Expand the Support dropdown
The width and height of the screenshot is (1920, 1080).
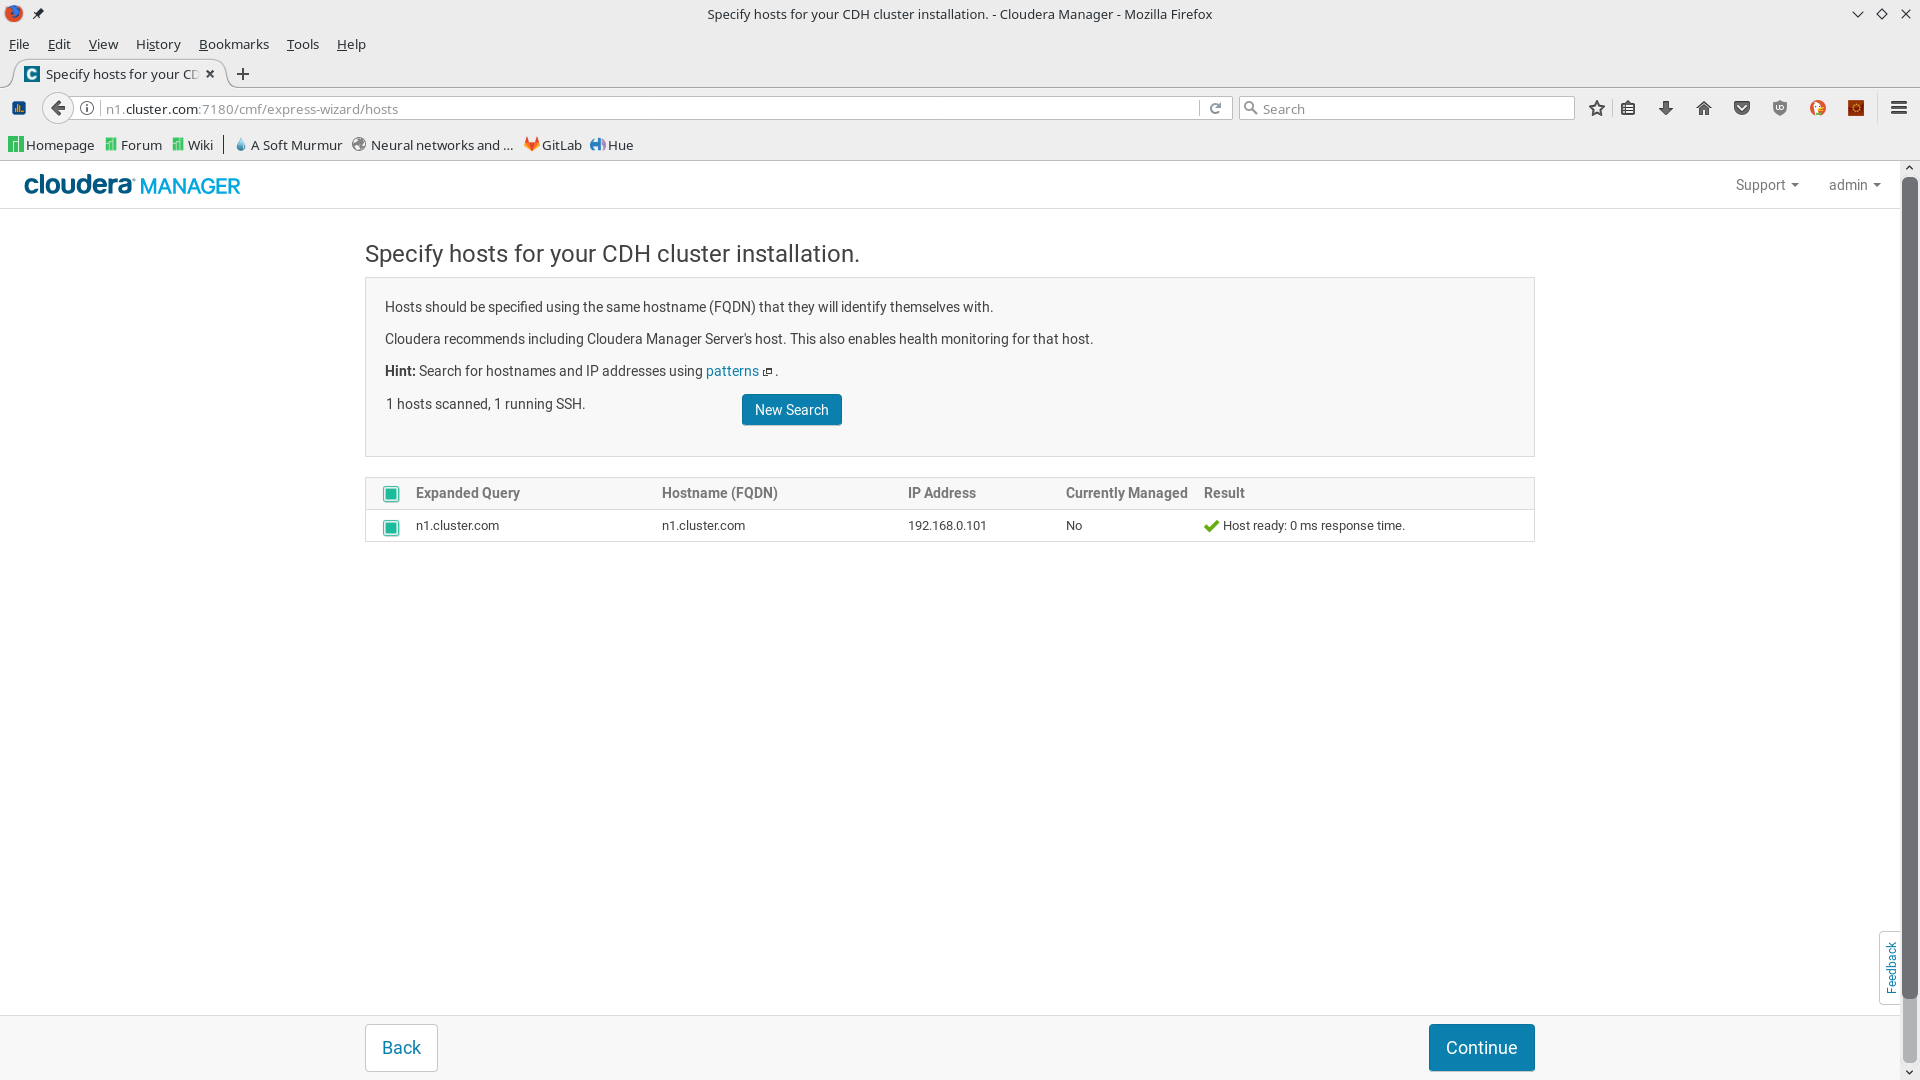pyautogui.click(x=1767, y=185)
